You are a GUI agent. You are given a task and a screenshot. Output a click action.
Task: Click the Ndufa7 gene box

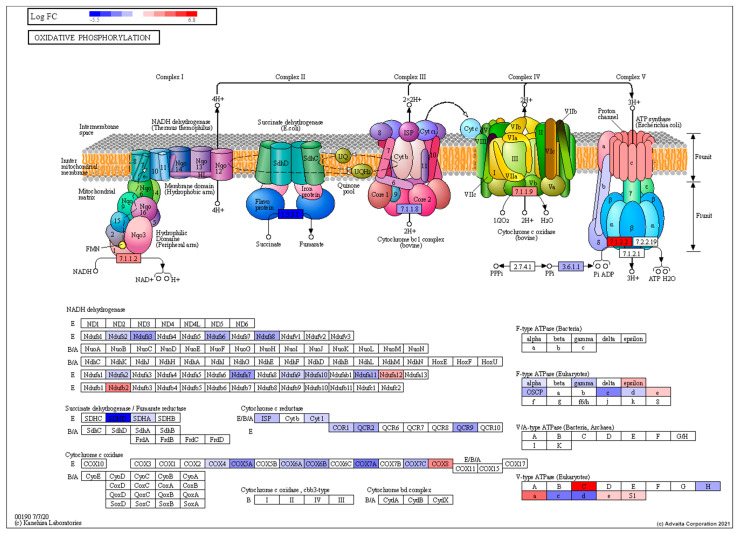pos(241,375)
